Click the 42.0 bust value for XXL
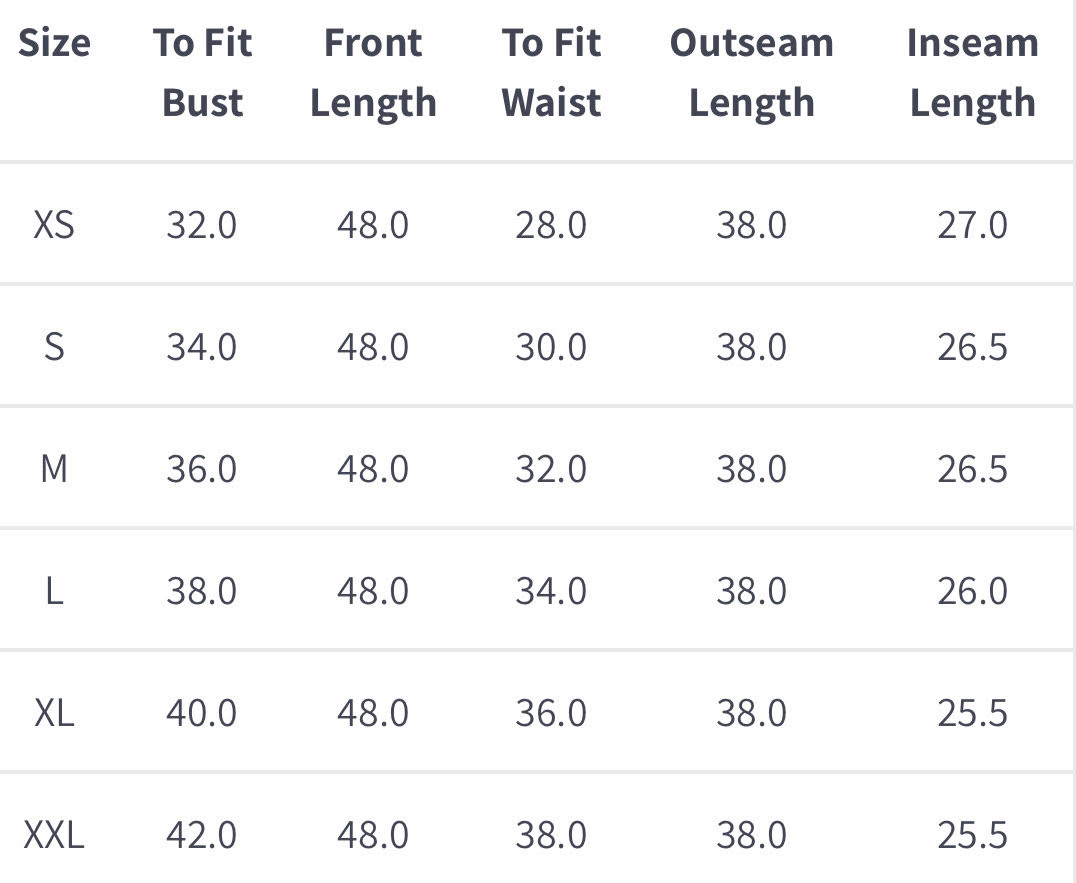 (x=202, y=835)
